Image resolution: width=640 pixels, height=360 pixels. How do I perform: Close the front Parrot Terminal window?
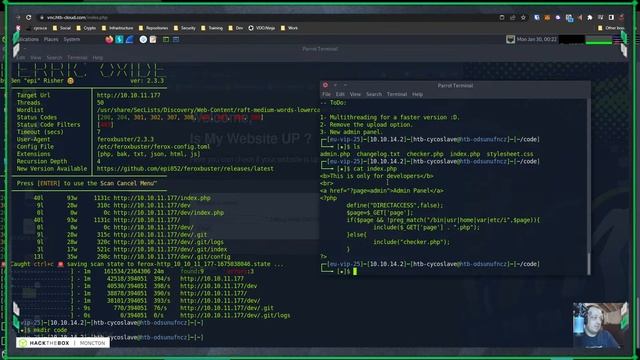[x=325, y=85]
